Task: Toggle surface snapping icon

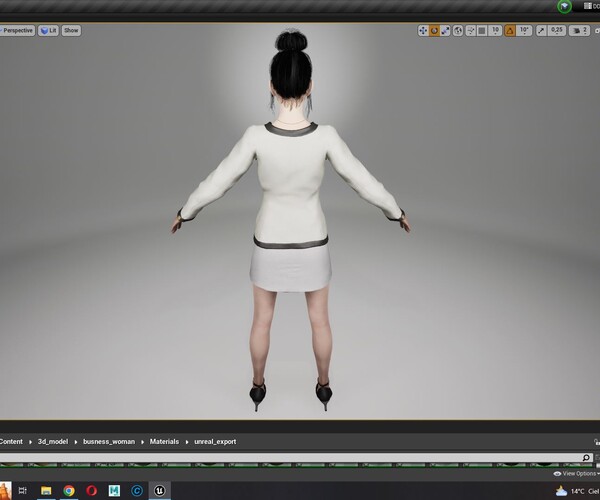Action: pos(471,31)
